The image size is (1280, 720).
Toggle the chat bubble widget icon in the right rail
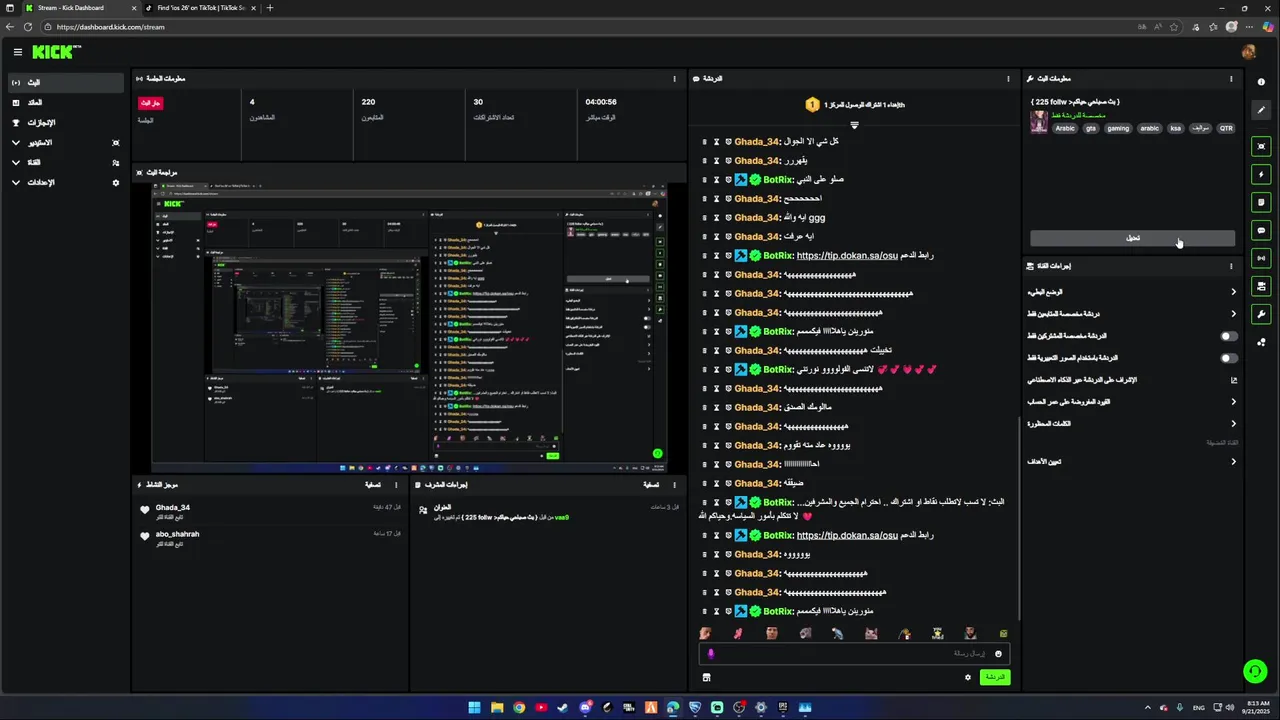1261,230
